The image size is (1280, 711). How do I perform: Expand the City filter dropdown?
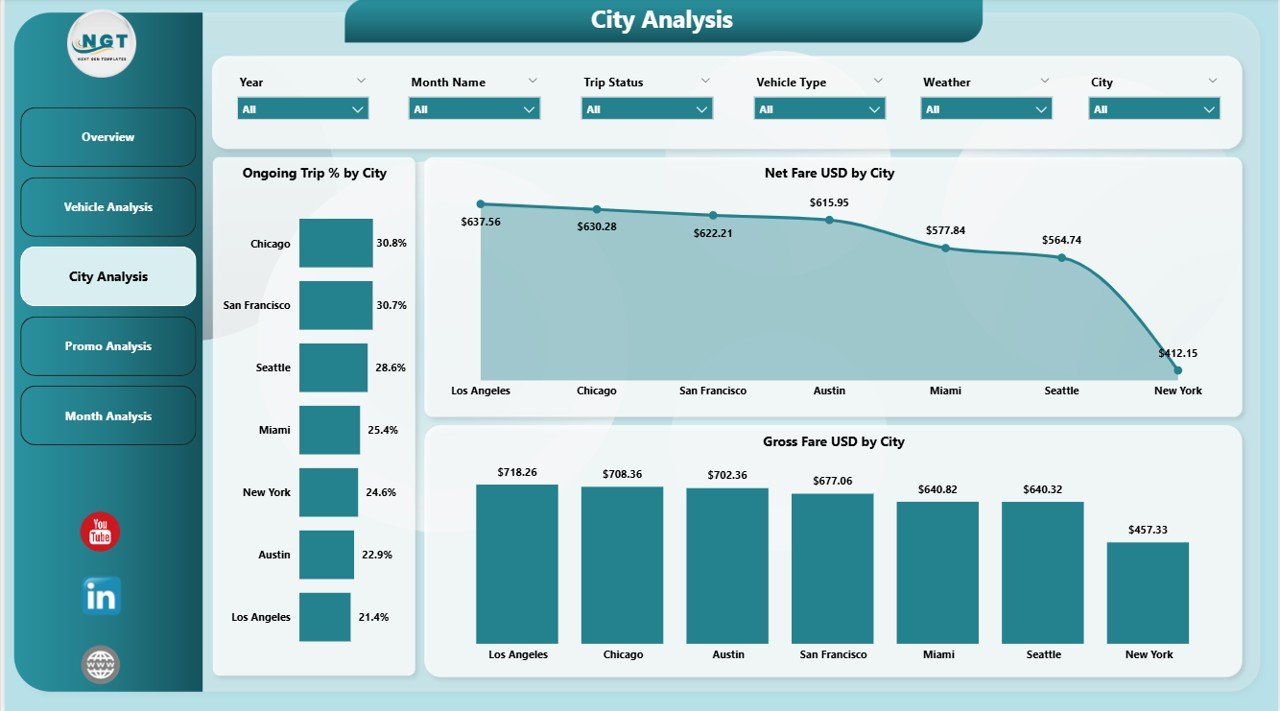pos(1213,108)
